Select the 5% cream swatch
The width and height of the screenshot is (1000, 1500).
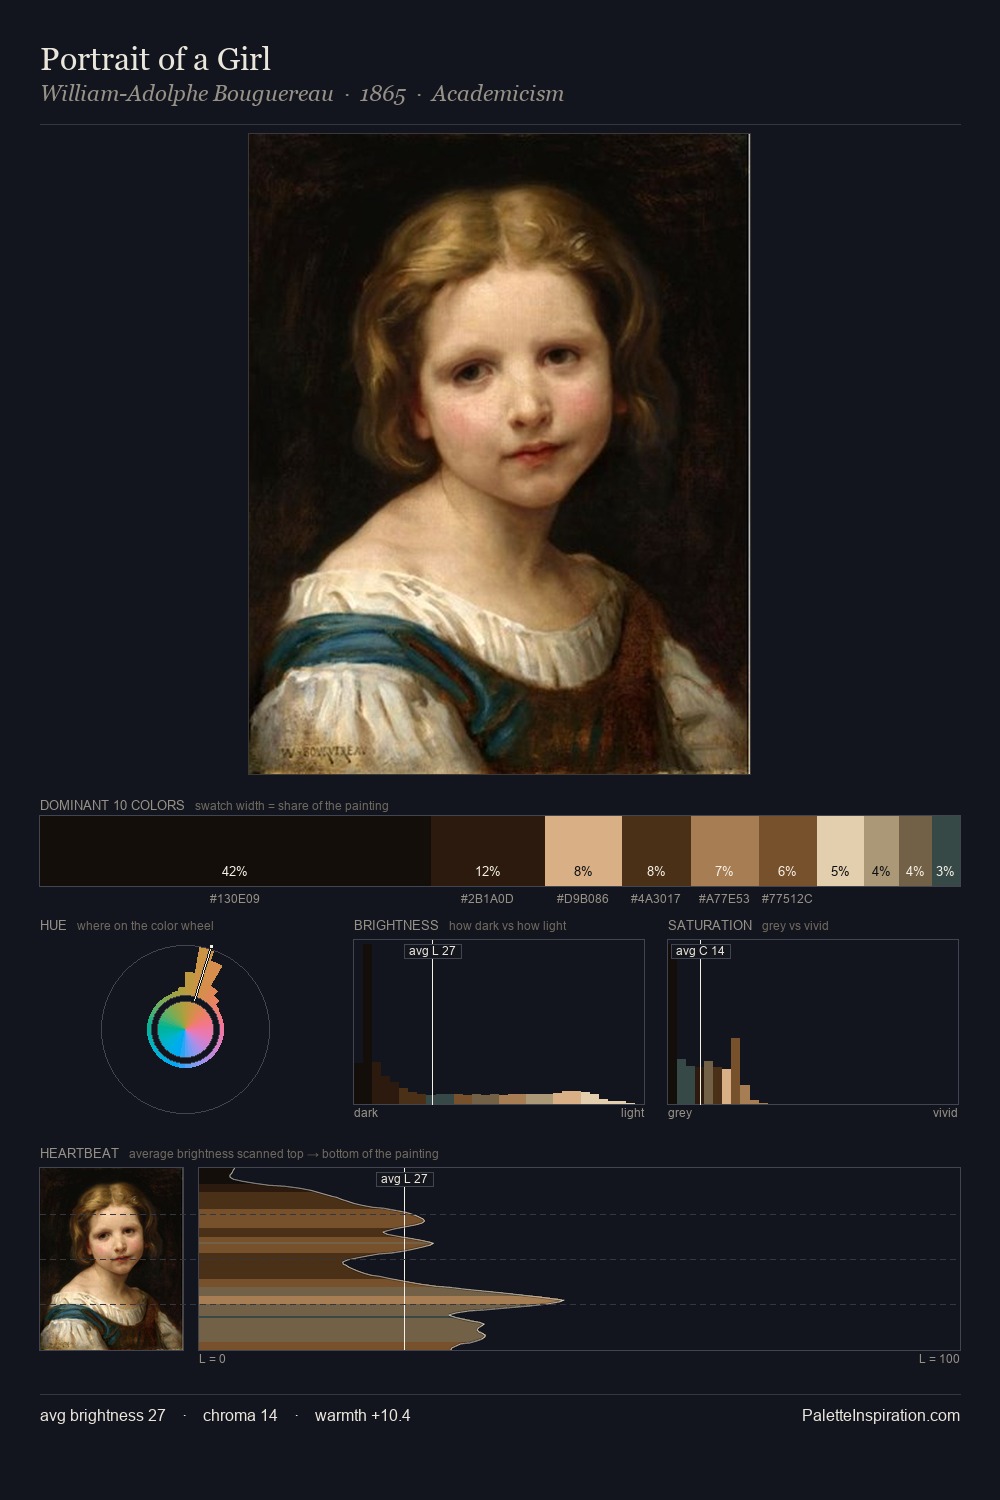tap(840, 851)
